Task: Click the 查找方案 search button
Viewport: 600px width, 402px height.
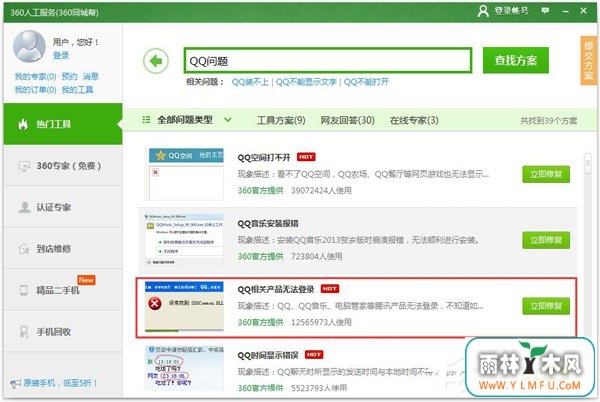Action: pyautogui.click(x=515, y=60)
